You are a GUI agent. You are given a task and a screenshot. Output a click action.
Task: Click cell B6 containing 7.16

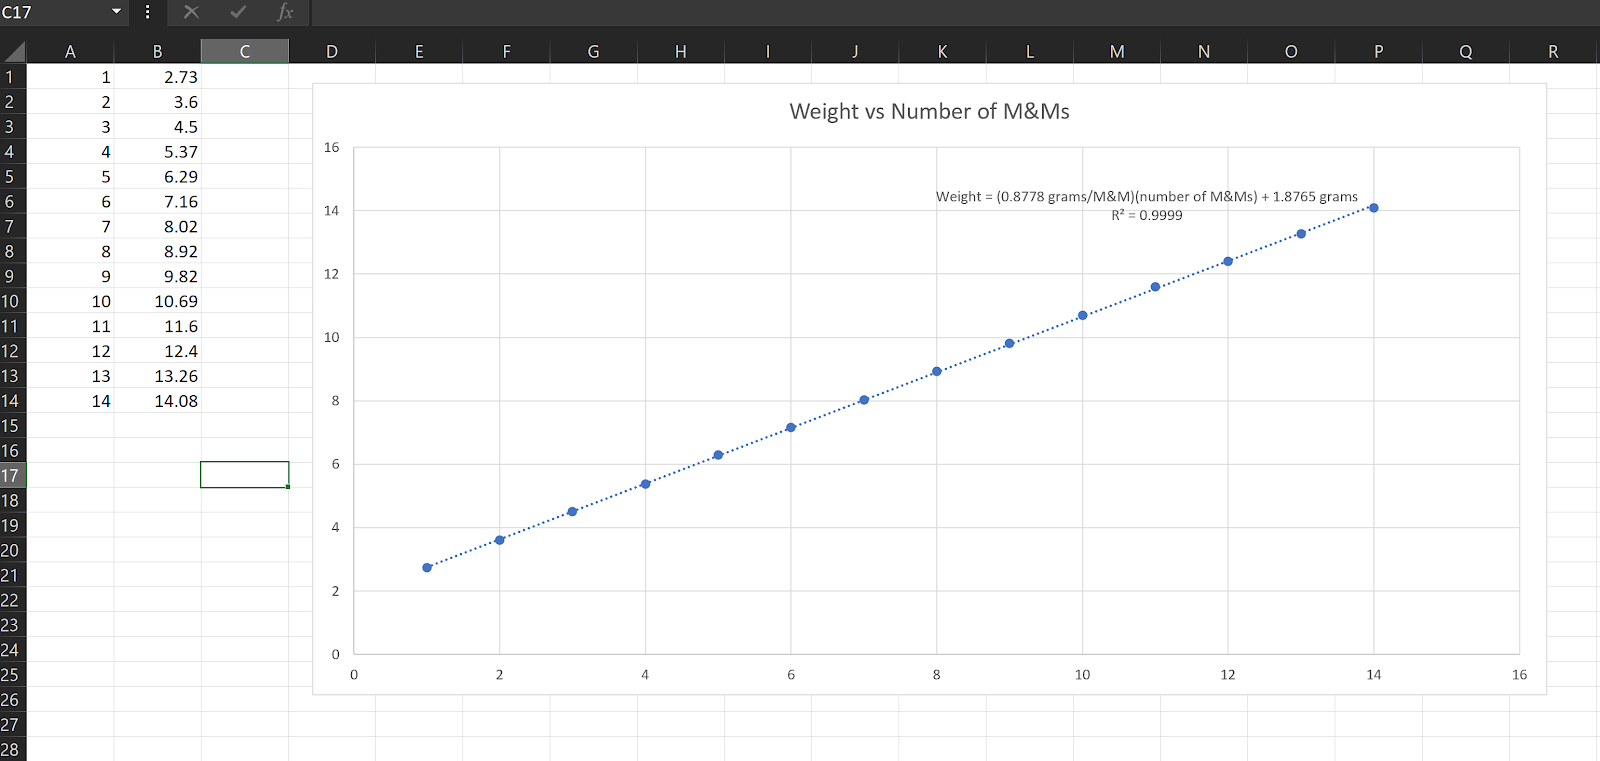[x=157, y=202]
